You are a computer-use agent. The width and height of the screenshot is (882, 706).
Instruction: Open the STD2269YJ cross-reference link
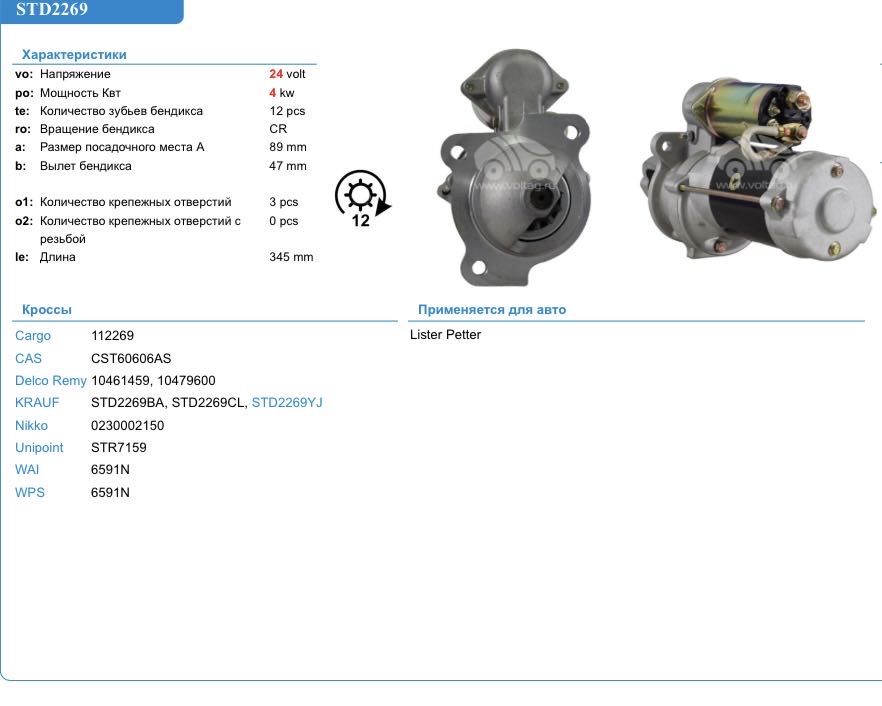click(x=287, y=403)
